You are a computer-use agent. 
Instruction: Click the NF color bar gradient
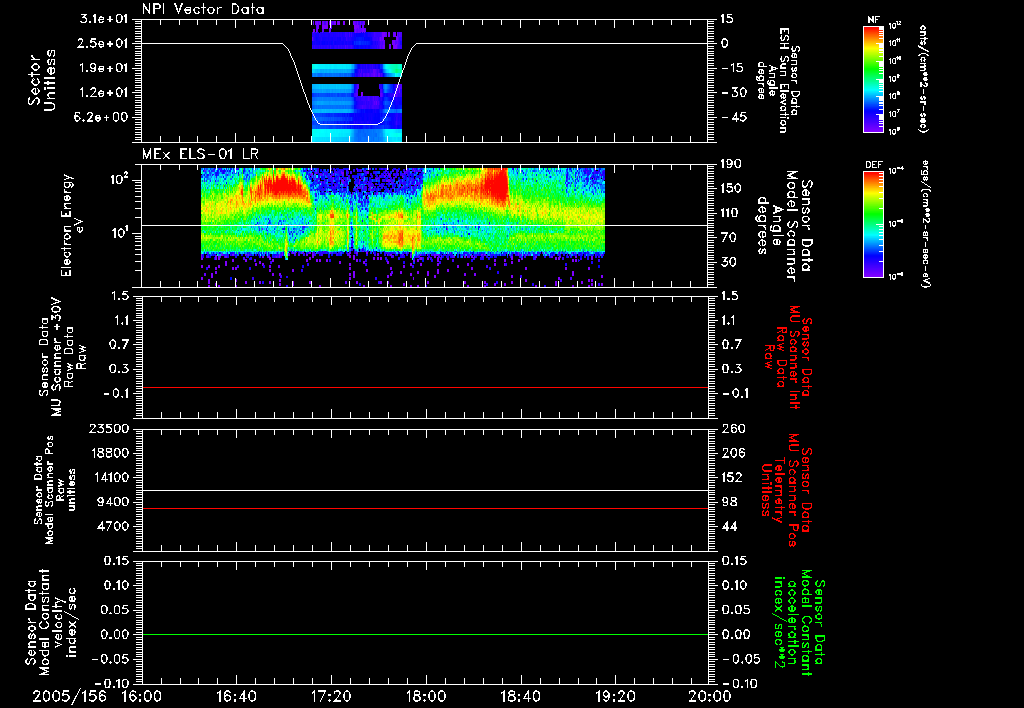[873, 78]
